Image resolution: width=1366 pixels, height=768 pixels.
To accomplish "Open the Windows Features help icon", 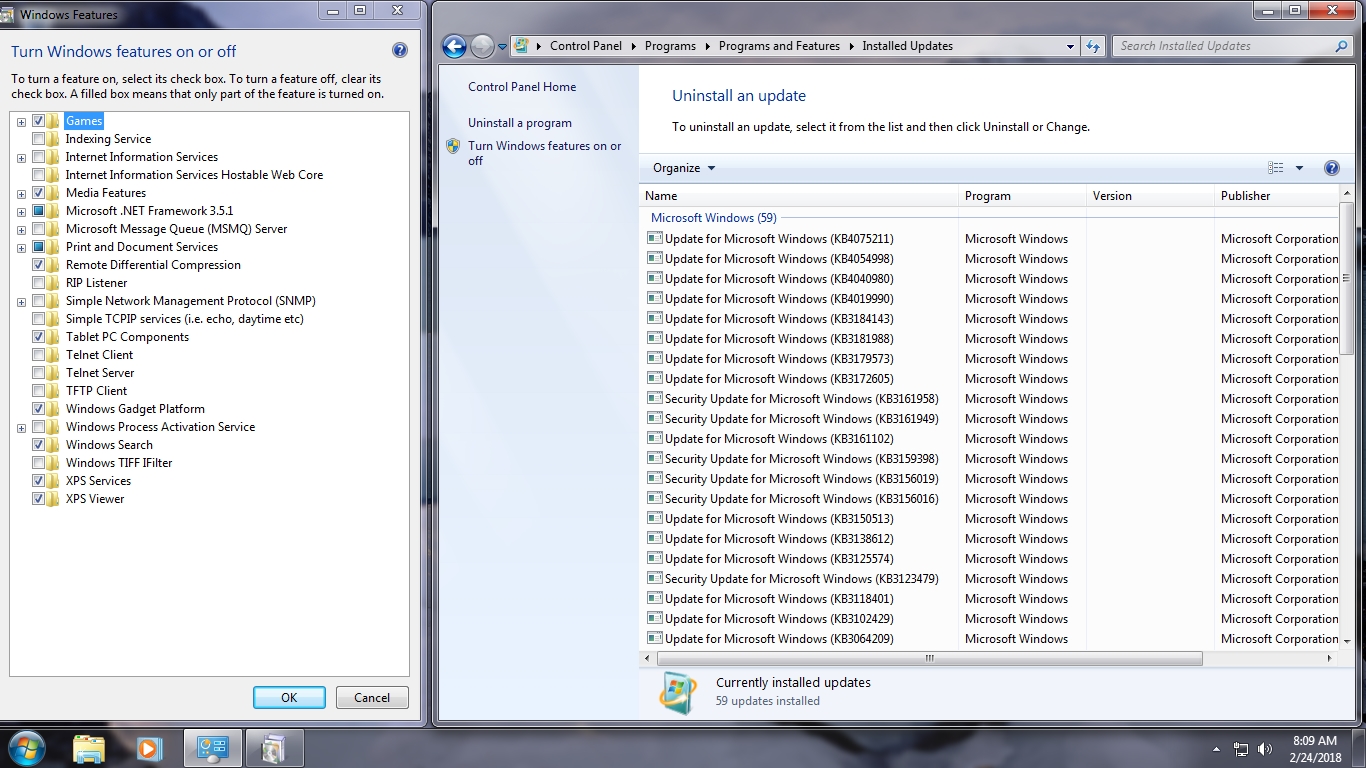I will click(400, 51).
